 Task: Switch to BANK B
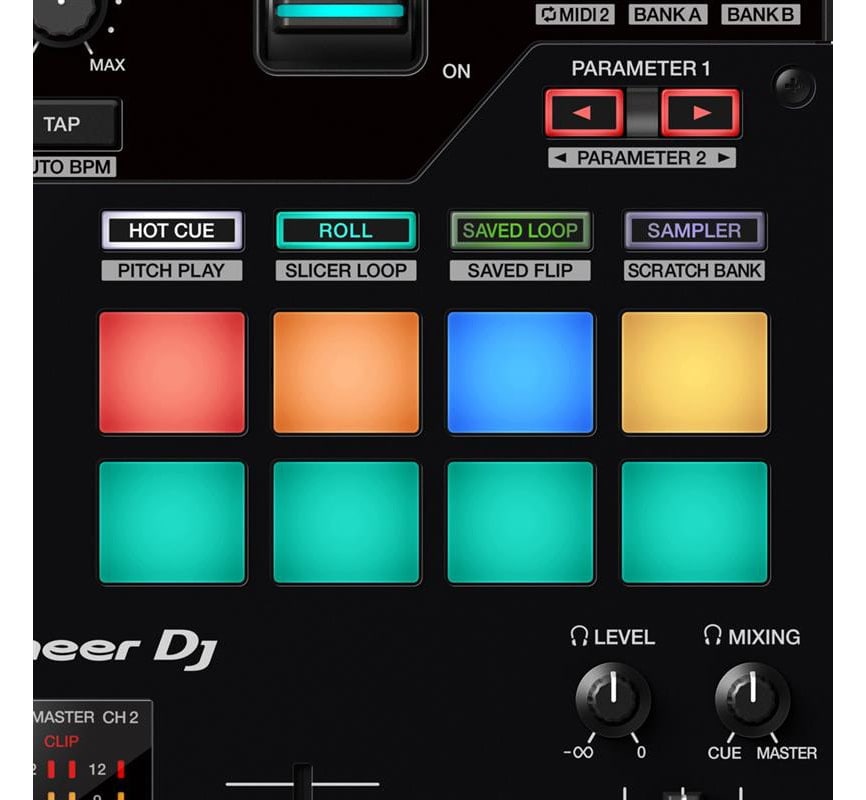point(761,14)
